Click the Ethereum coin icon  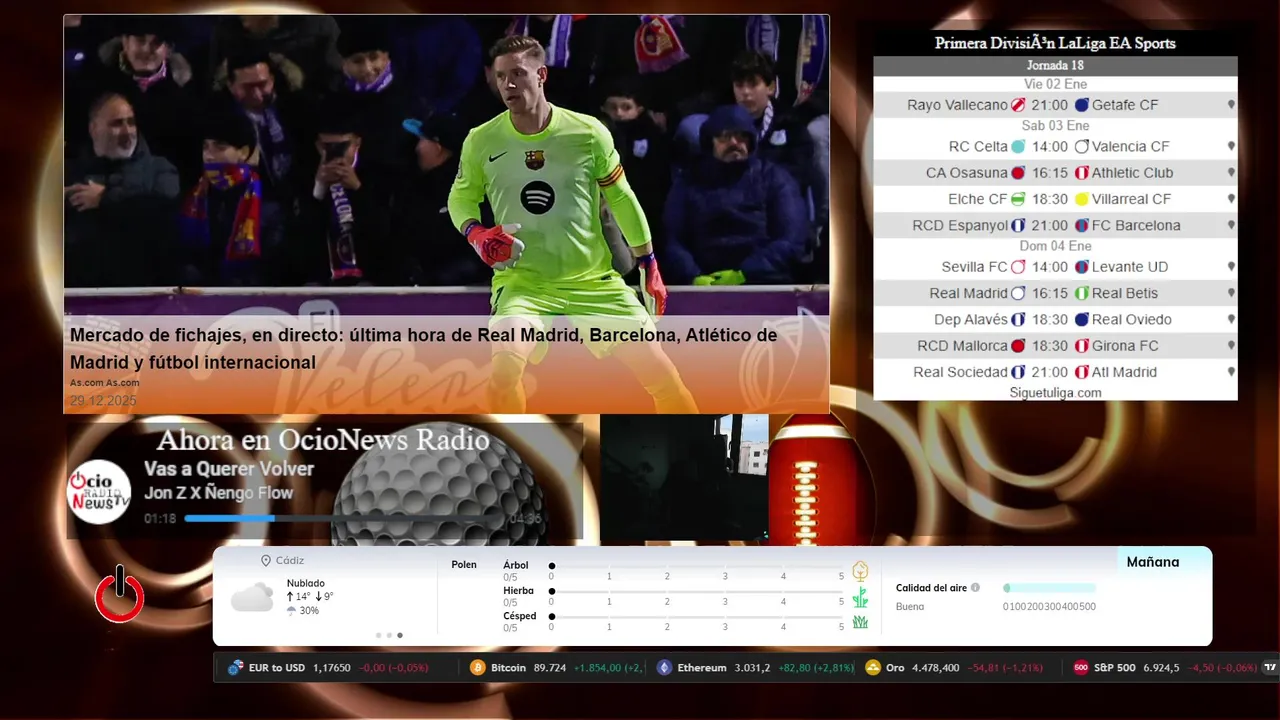tap(664, 667)
